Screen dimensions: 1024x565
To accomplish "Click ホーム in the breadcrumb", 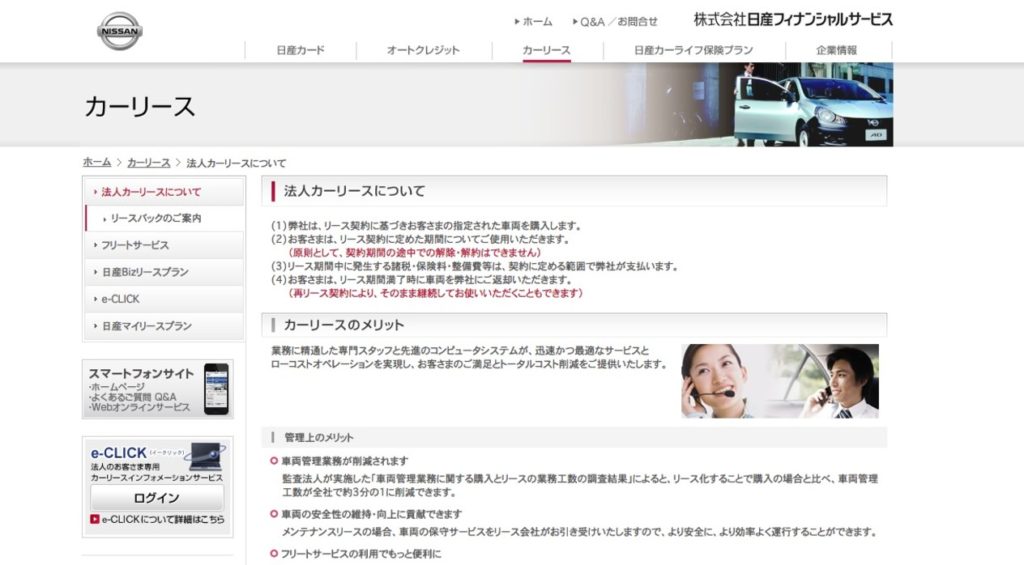I will point(97,163).
